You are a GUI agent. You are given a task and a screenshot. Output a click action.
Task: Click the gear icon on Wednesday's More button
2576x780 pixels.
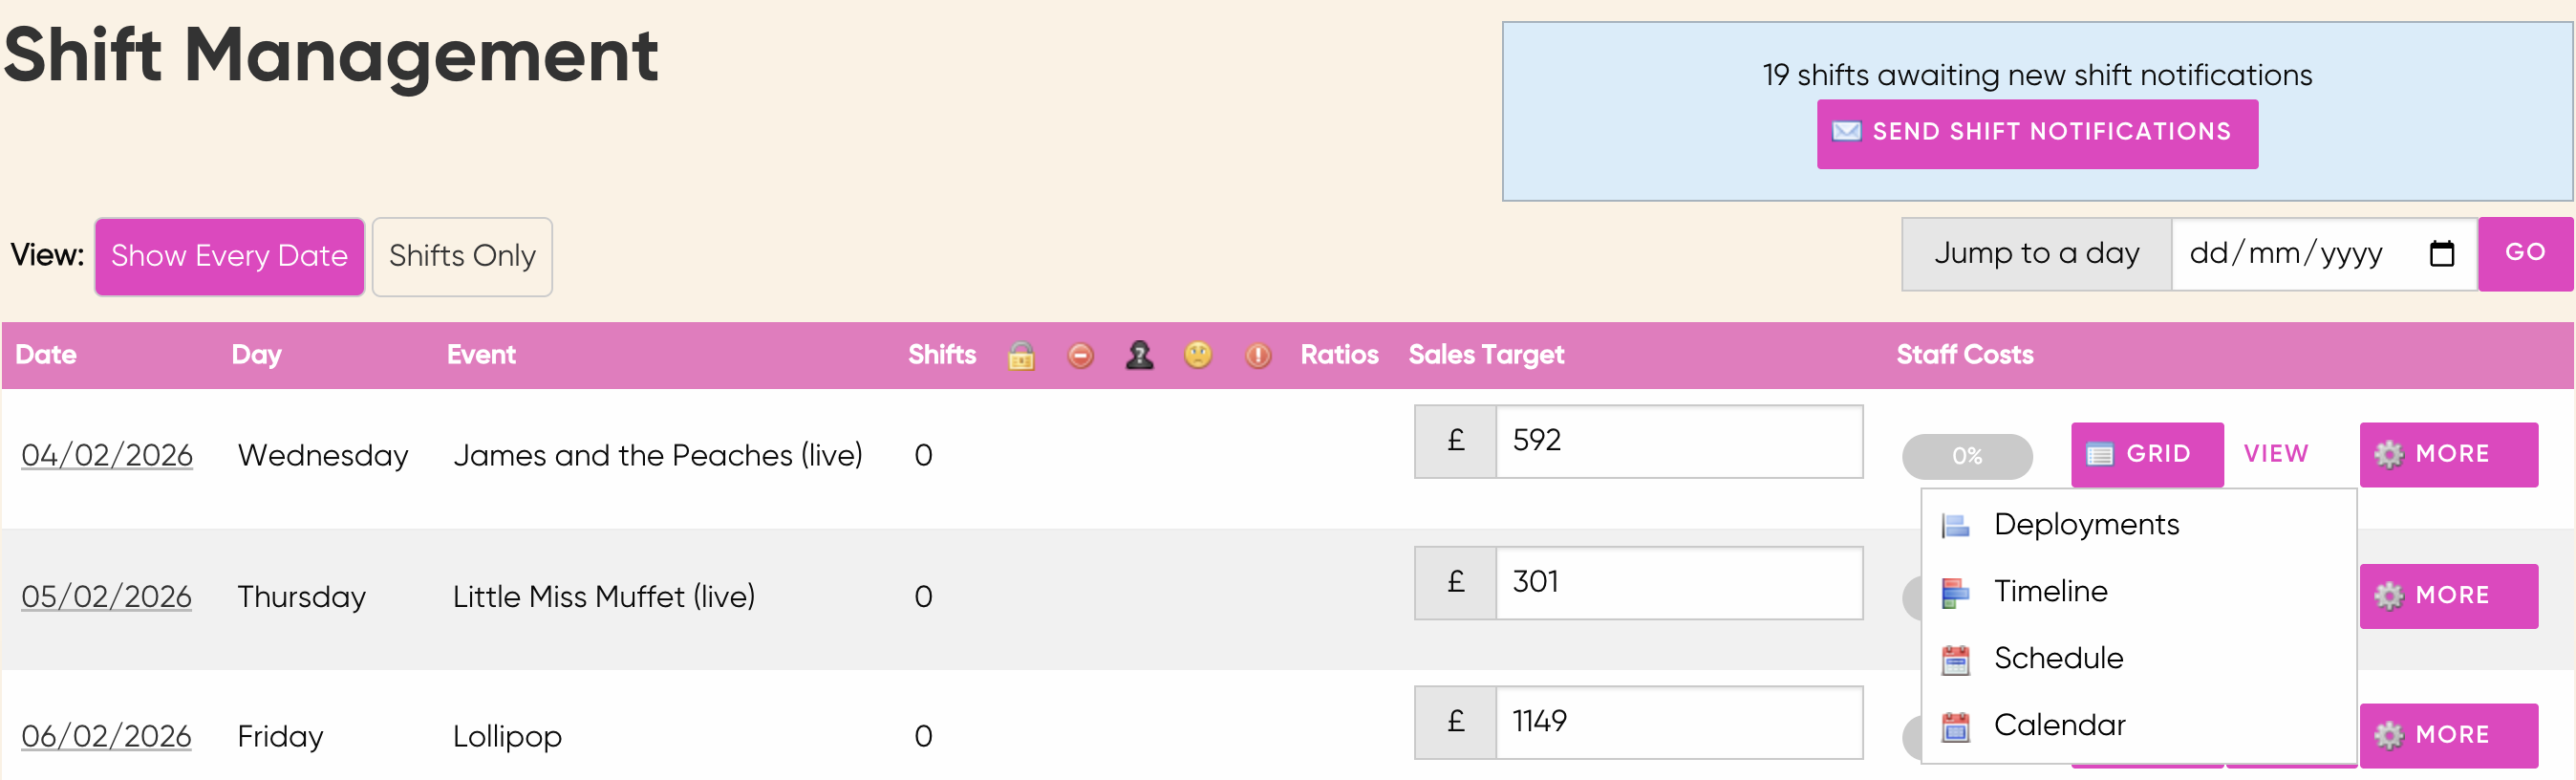2389,455
